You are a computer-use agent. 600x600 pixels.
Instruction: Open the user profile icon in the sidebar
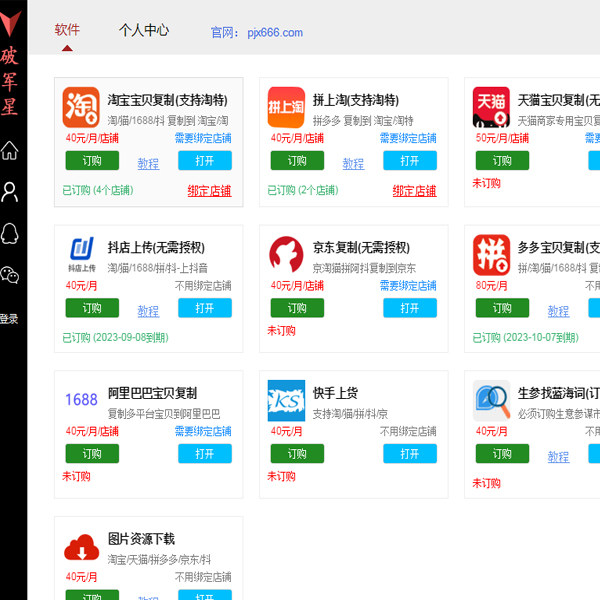(9, 192)
